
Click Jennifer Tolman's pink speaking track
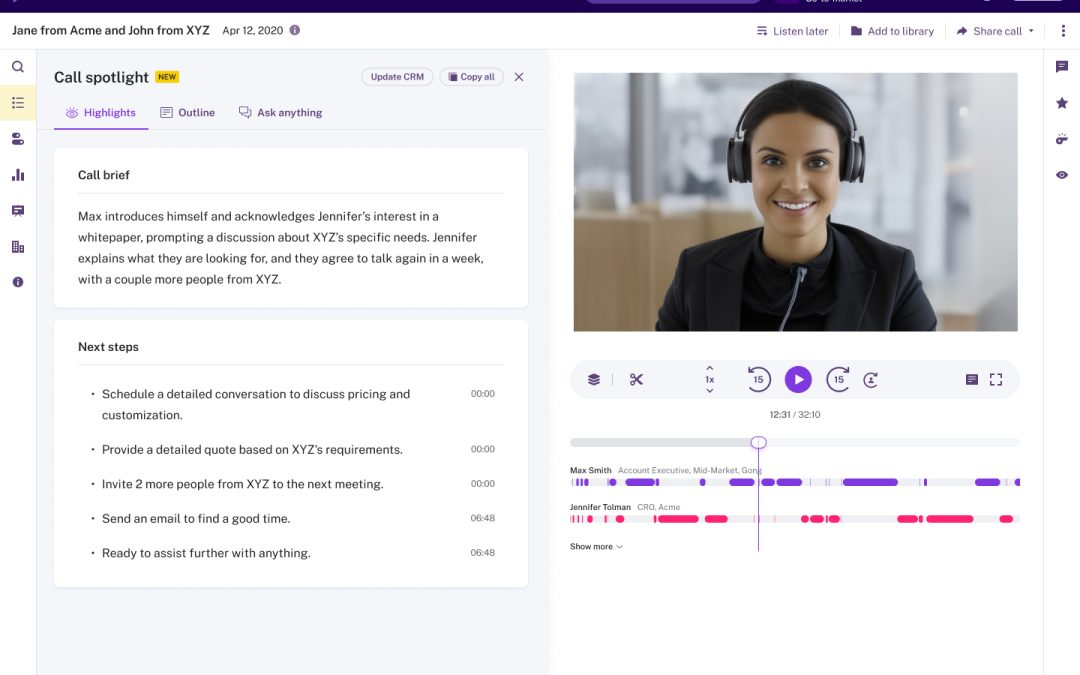click(x=795, y=519)
